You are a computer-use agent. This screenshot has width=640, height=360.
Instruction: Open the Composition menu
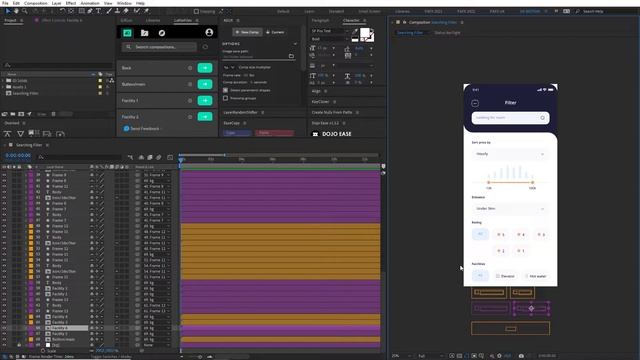[36, 3]
